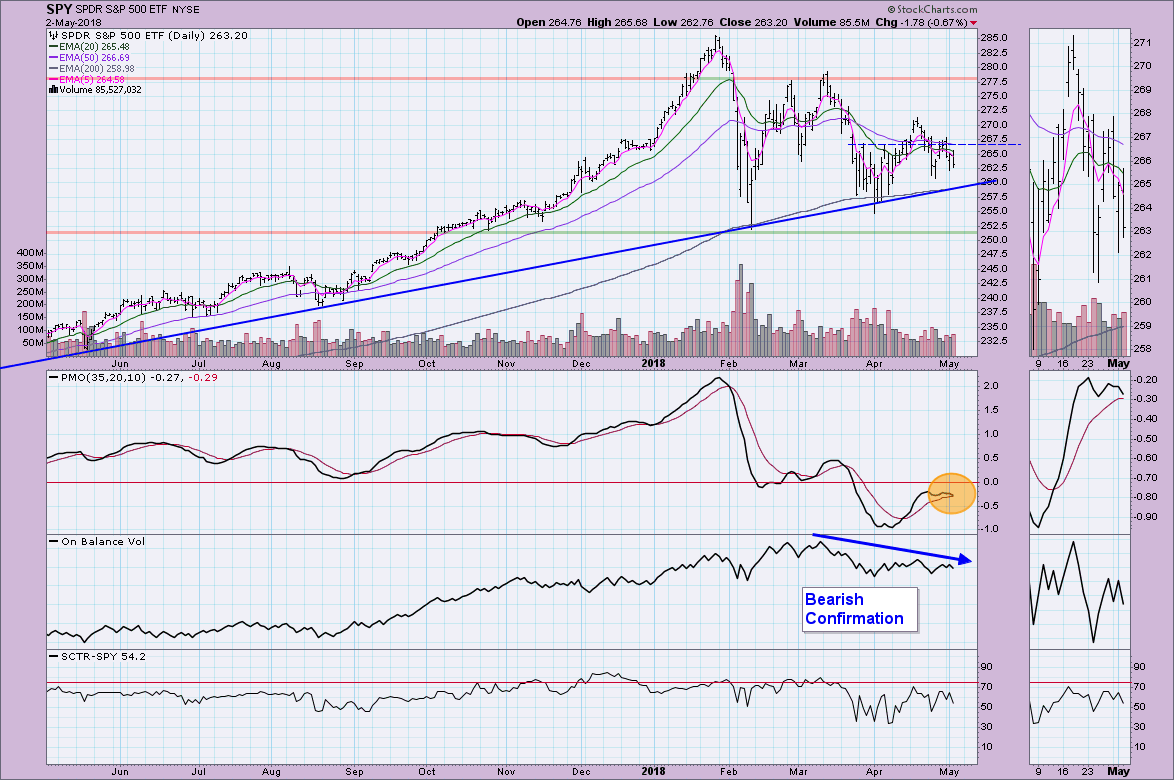The height and width of the screenshot is (780, 1174).
Task: Click the 232.5 price axis label
Action: (x=995, y=341)
